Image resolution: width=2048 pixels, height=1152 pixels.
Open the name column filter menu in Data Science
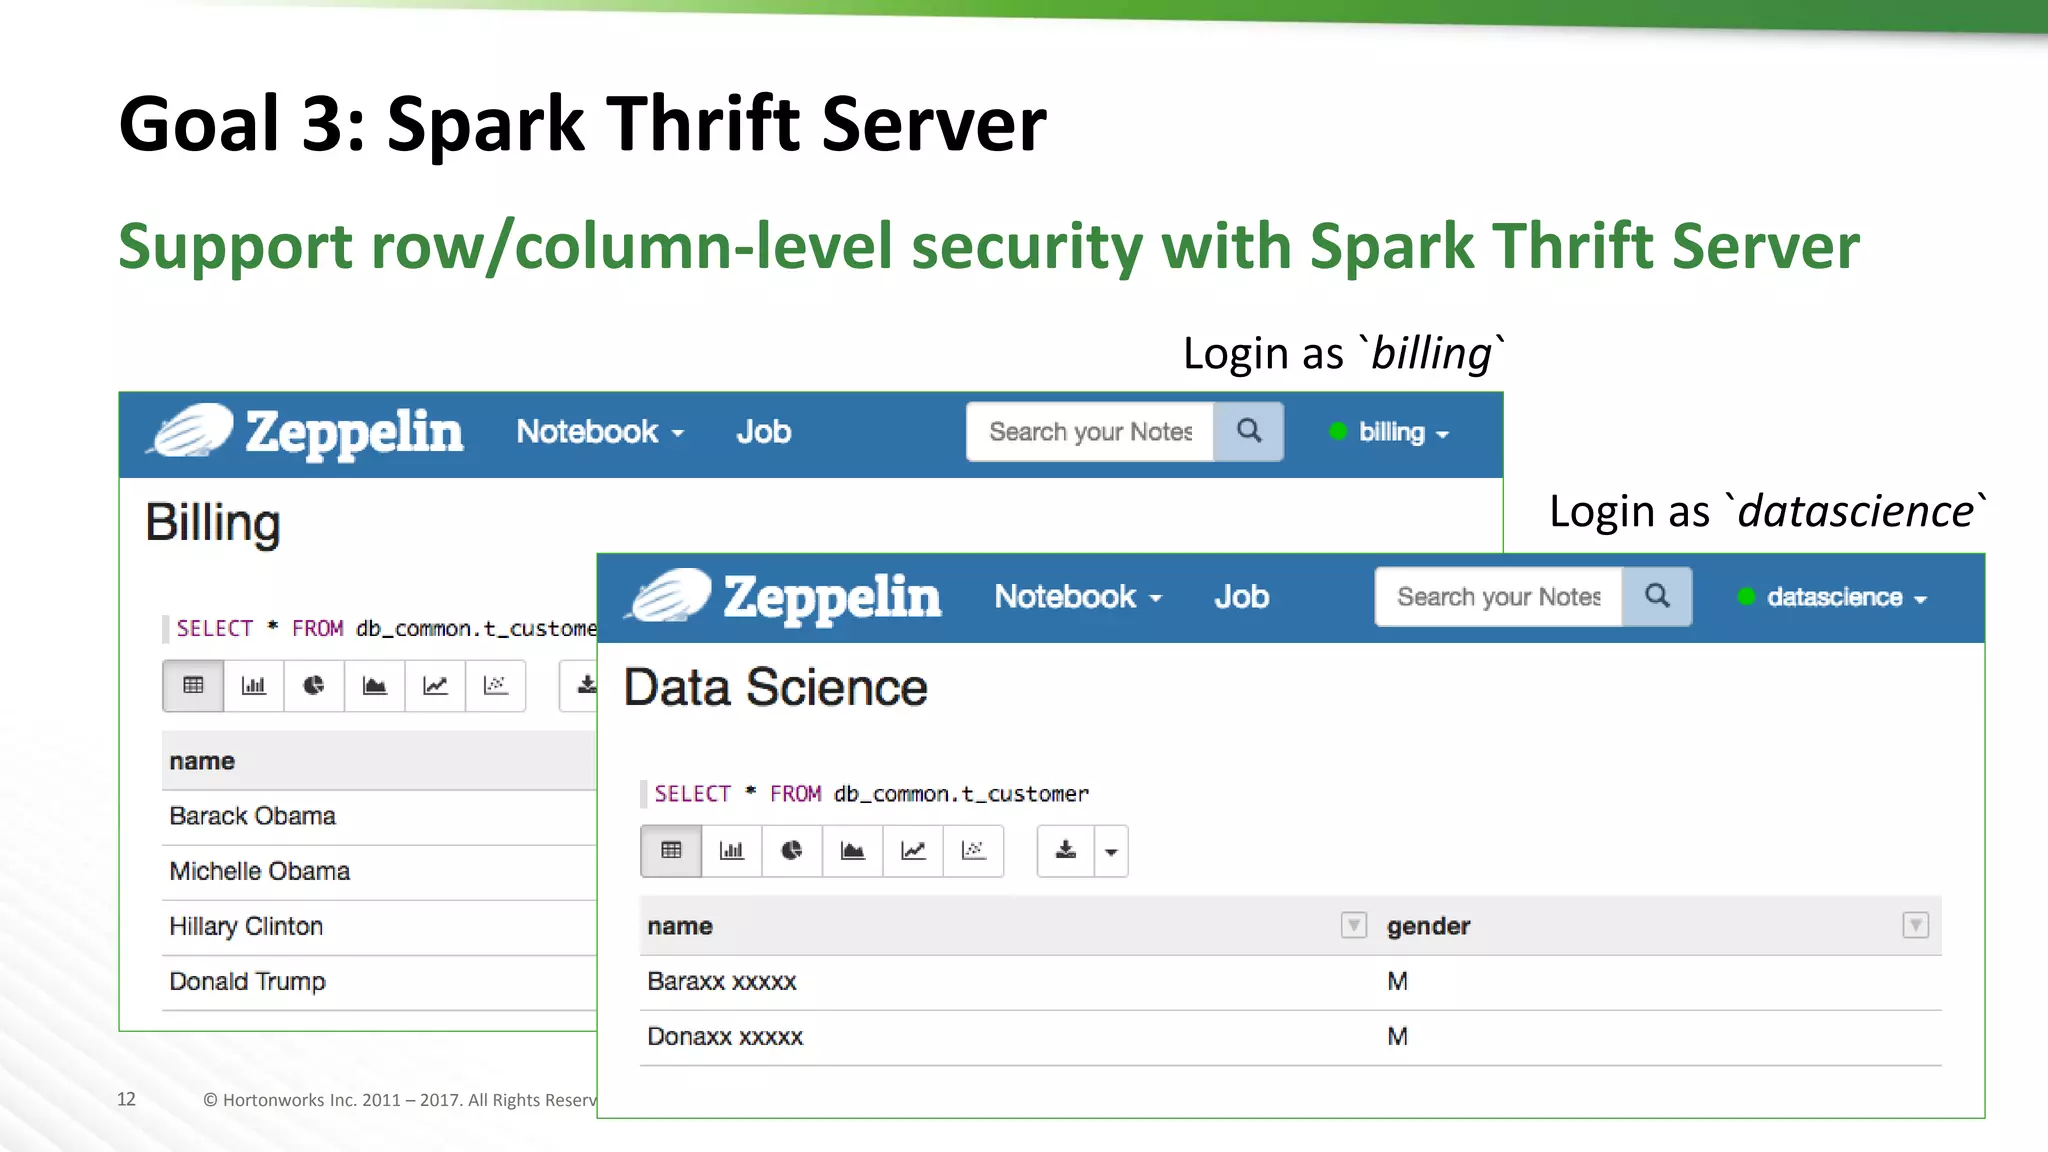pos(1353,925)
